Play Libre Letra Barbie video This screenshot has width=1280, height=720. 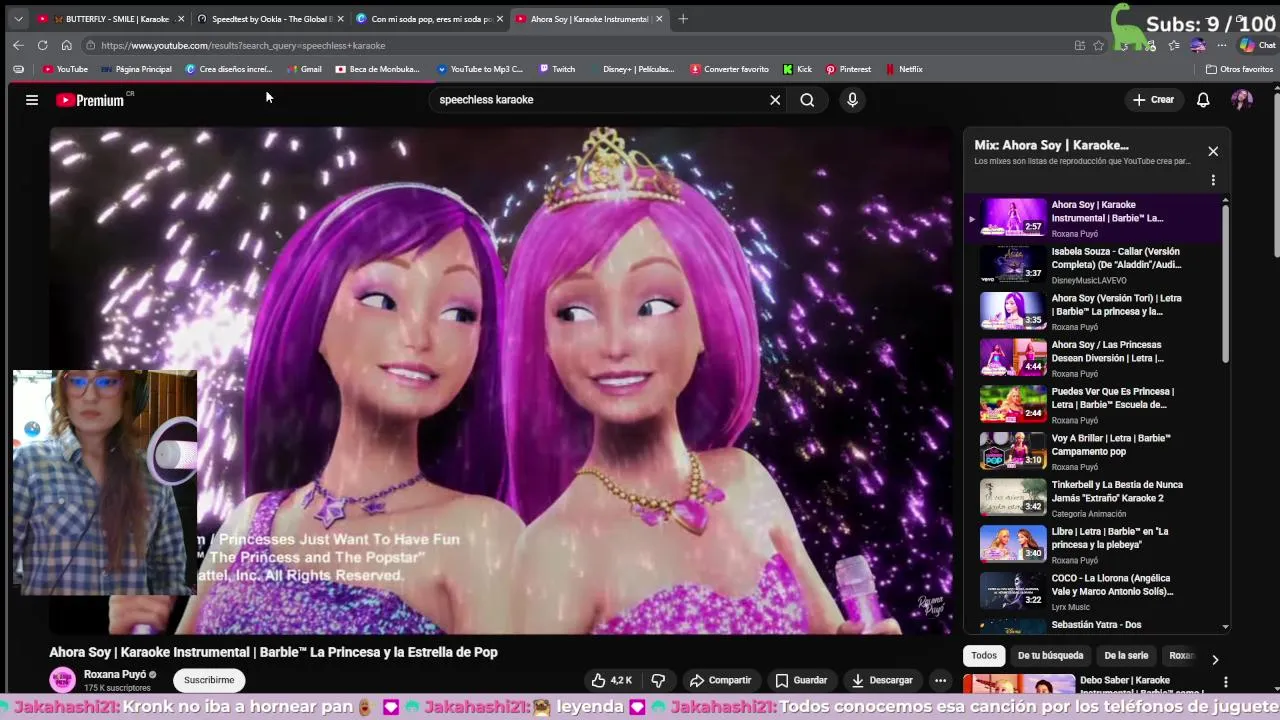[1092, 545]
